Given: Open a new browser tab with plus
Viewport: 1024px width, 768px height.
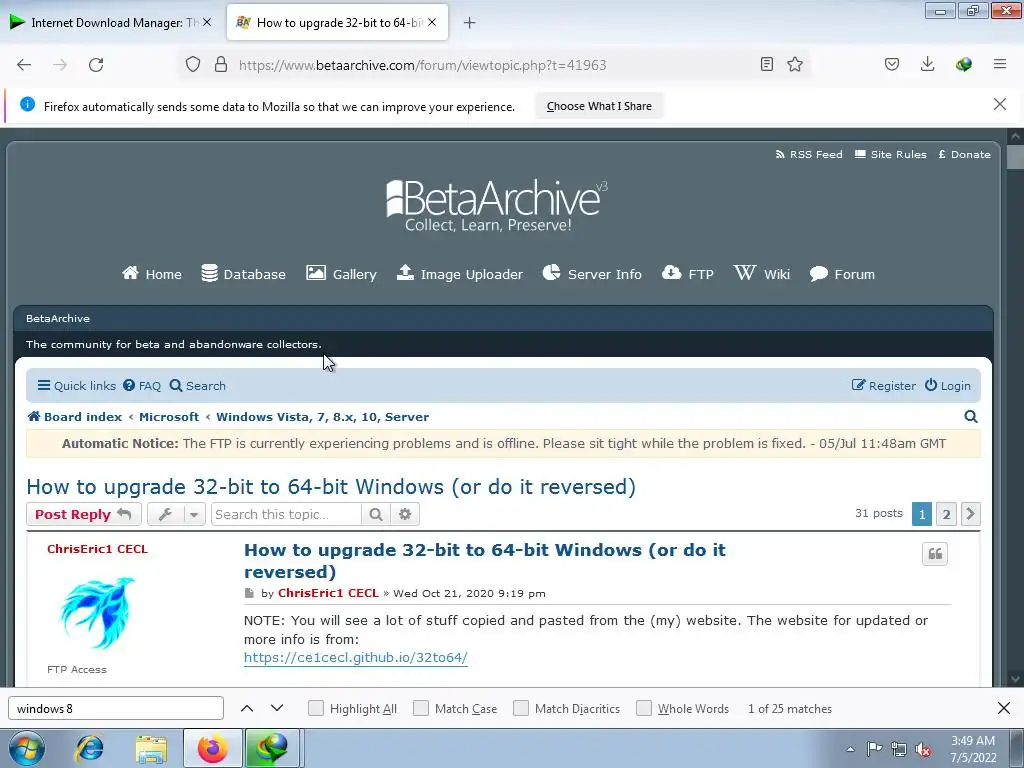Looking at the screenshot, I should pyautogui.click(x=469, y=23).
